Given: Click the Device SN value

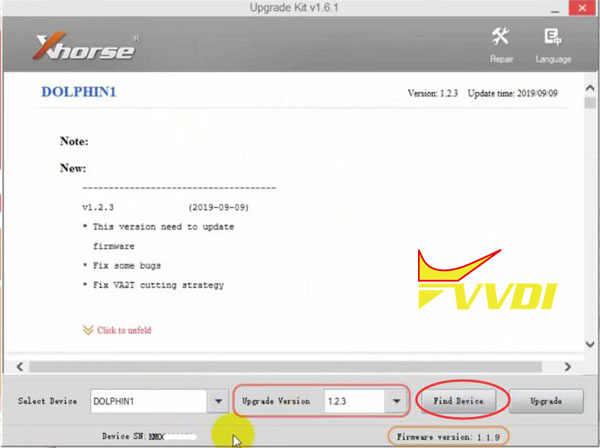Looking at the screenshot, I should coord(172,437).
